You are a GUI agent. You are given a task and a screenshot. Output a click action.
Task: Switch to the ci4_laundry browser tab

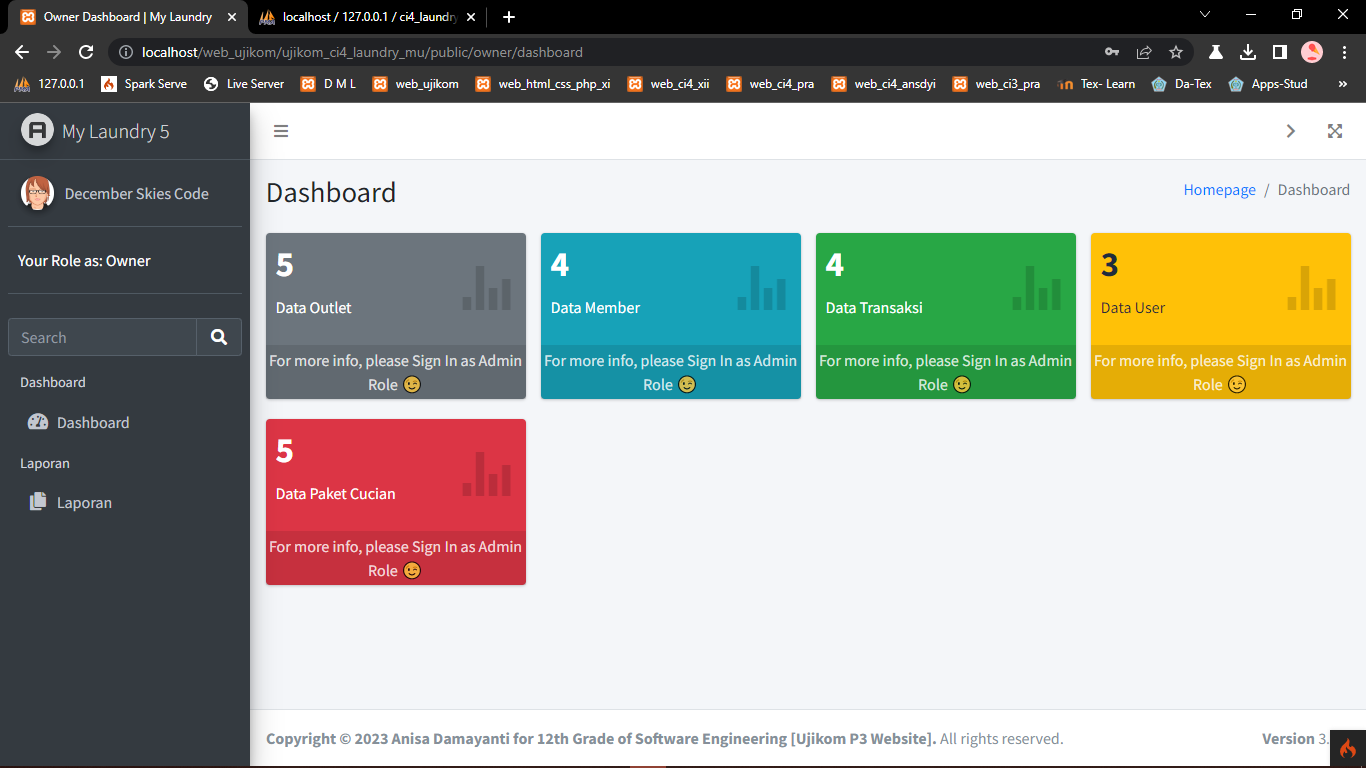coord(360,17)
